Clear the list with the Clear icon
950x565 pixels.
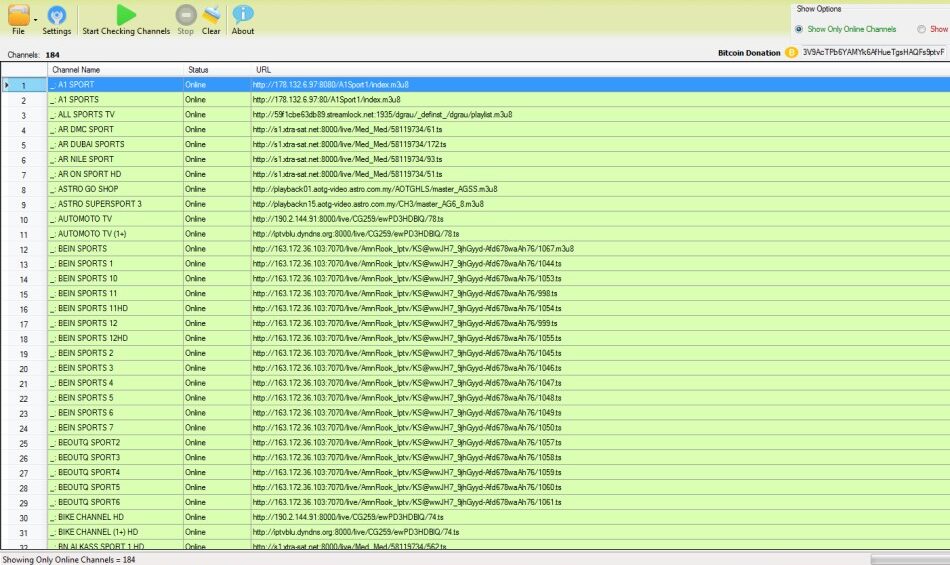coord(211,15)
